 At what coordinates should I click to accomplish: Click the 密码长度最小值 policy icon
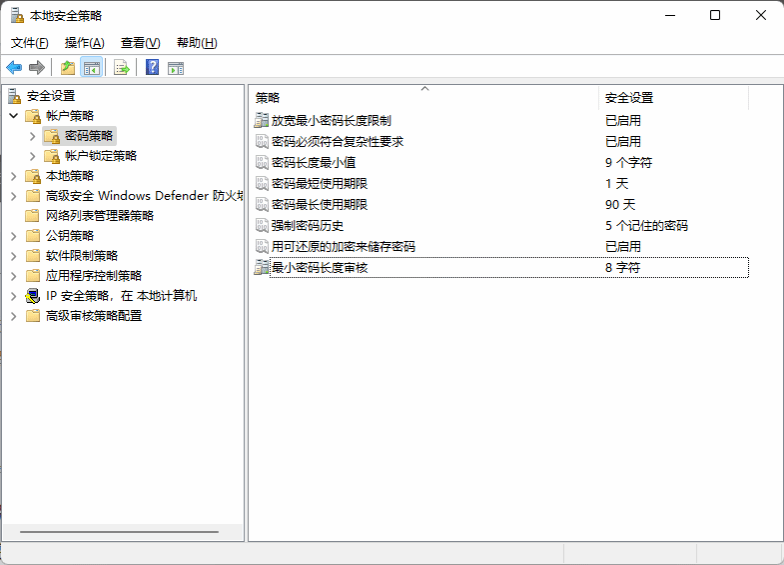(262, 162)
